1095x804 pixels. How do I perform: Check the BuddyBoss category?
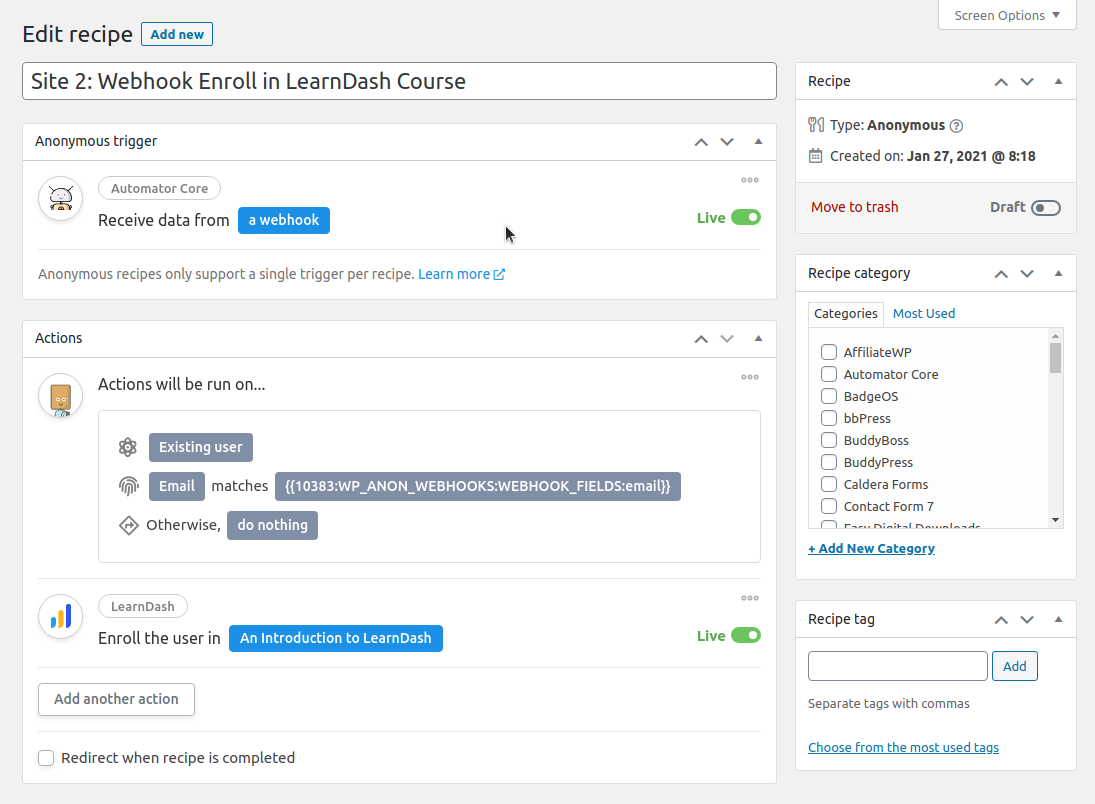[x=829, y=440]
